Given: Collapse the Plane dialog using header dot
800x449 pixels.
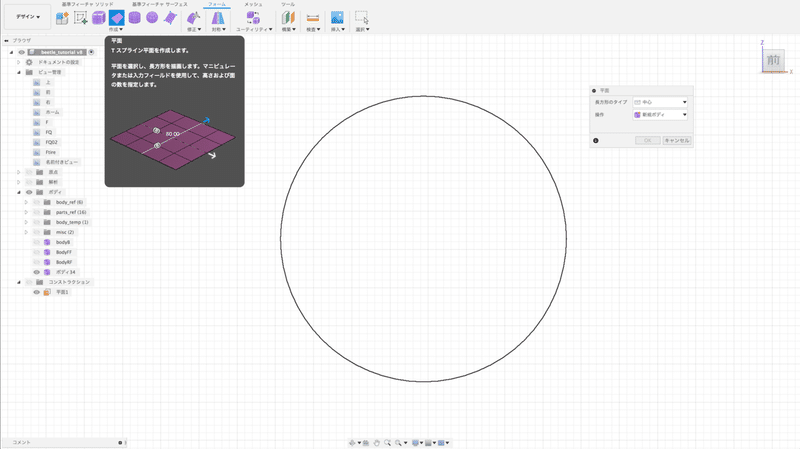Looking at the screenshot, I should (594, 91).
